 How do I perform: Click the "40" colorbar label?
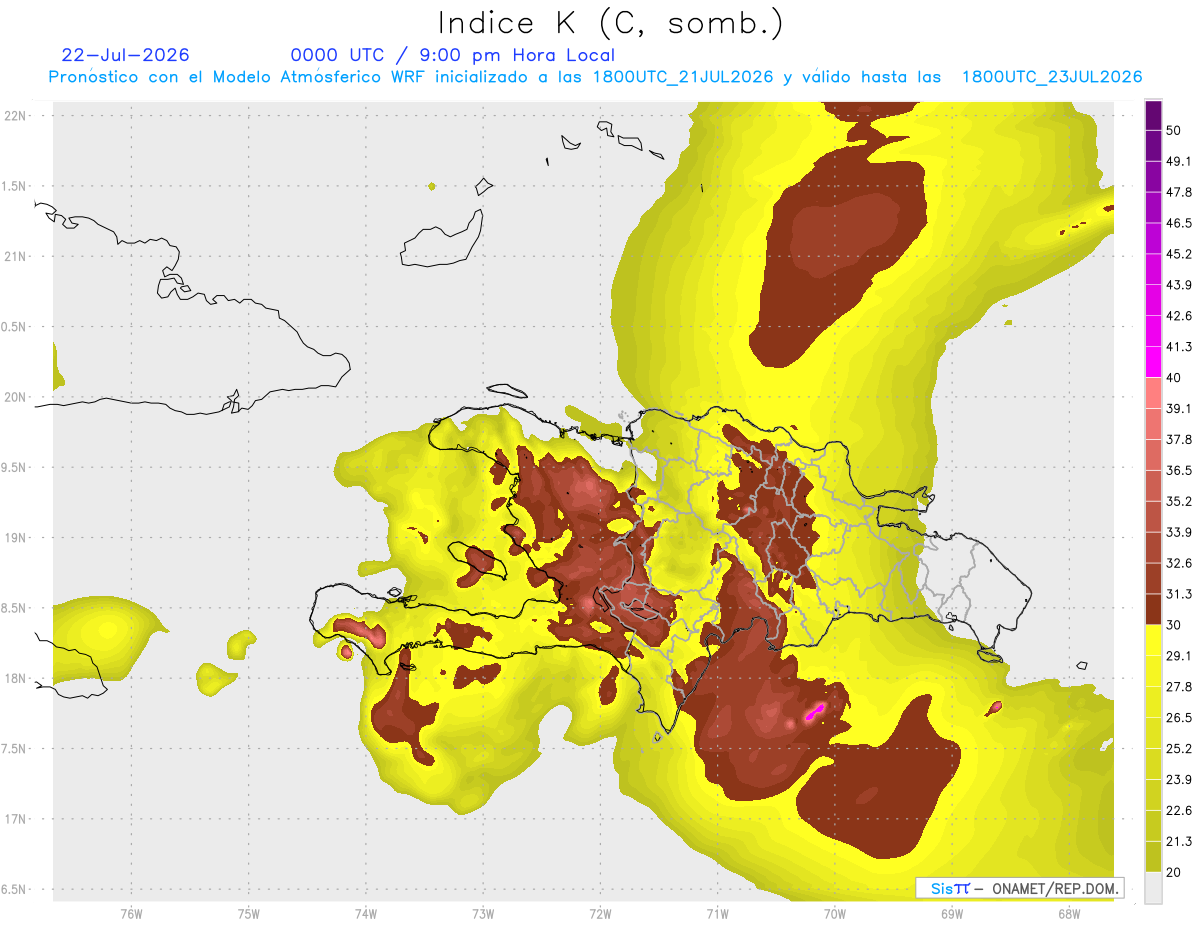1175,378
